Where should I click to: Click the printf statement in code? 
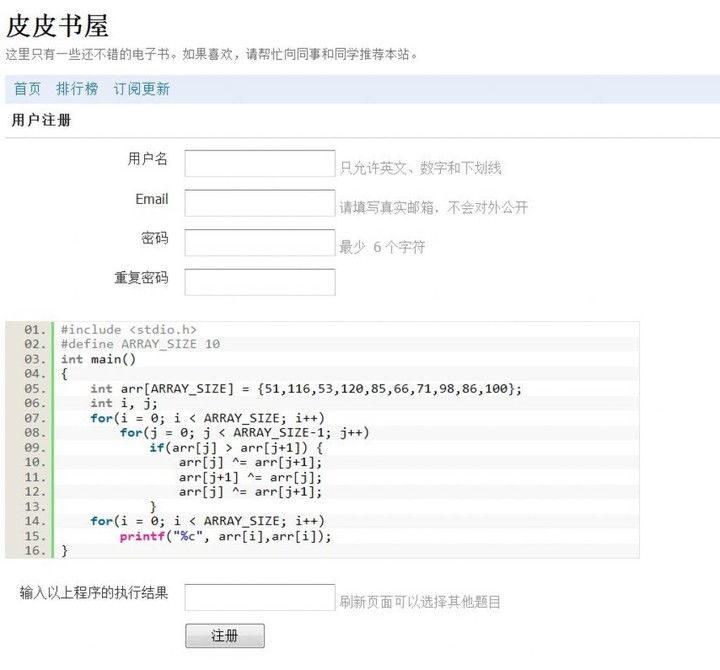(225, 536)
